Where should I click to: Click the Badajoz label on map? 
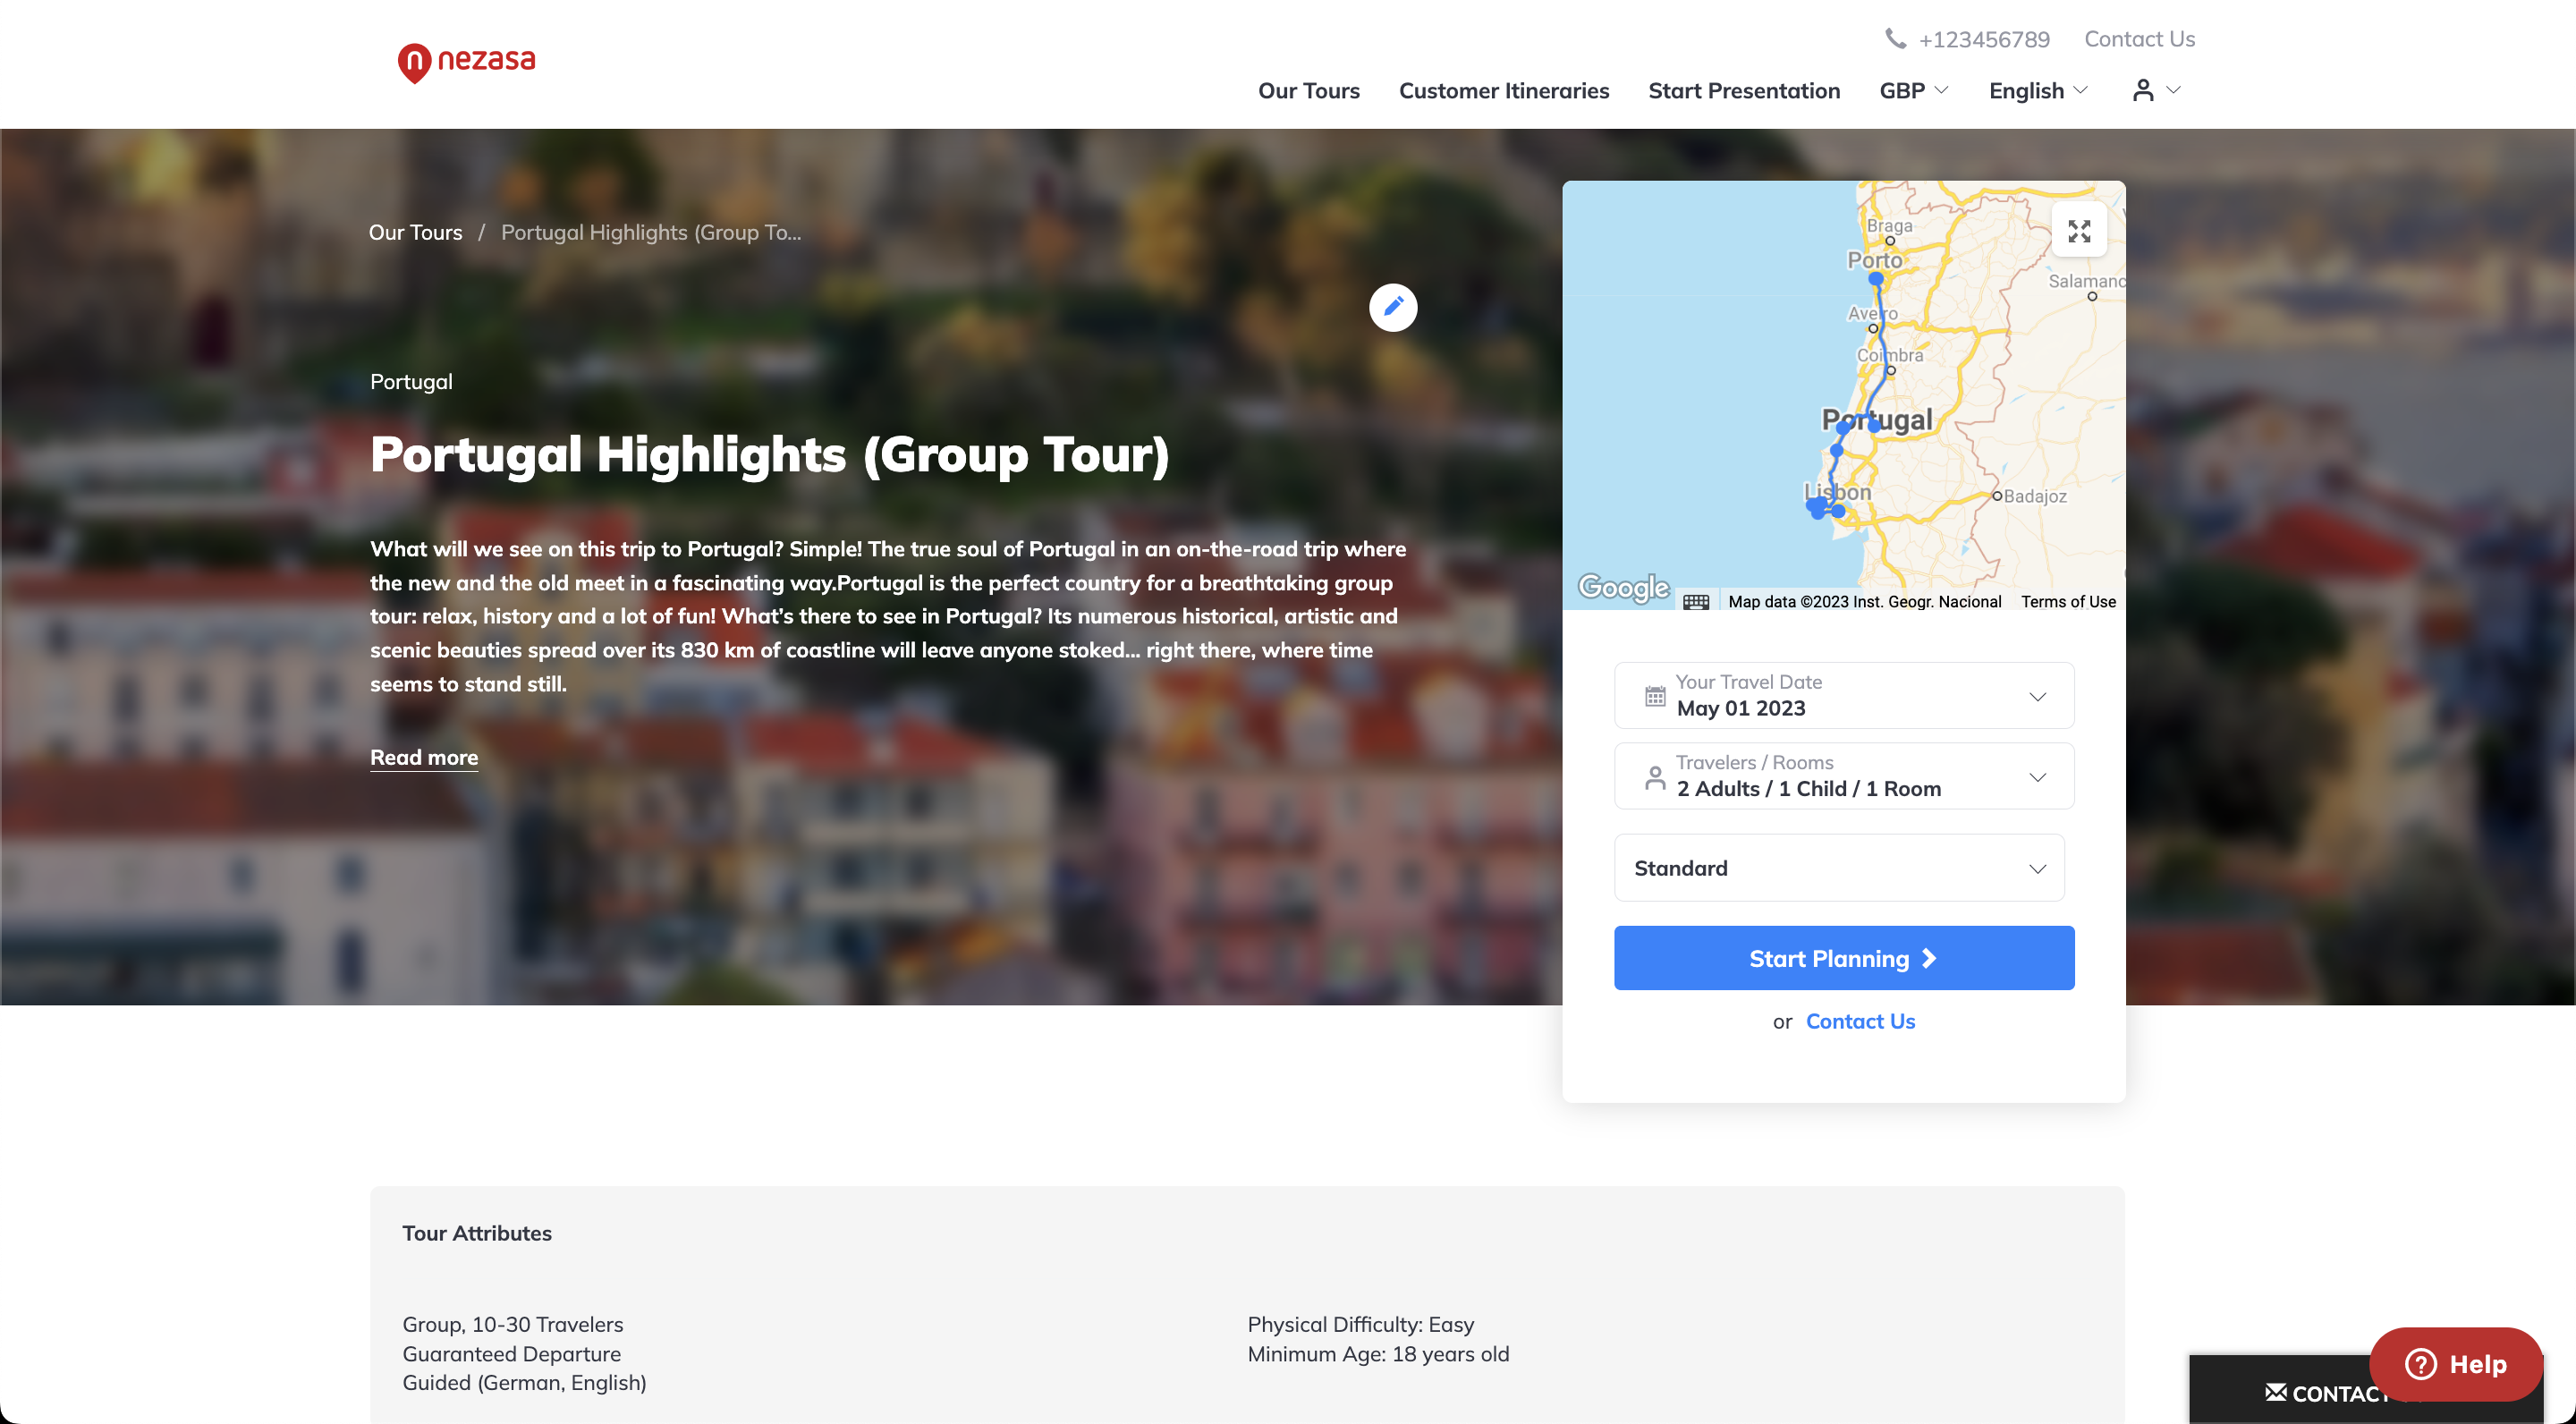2034,496
